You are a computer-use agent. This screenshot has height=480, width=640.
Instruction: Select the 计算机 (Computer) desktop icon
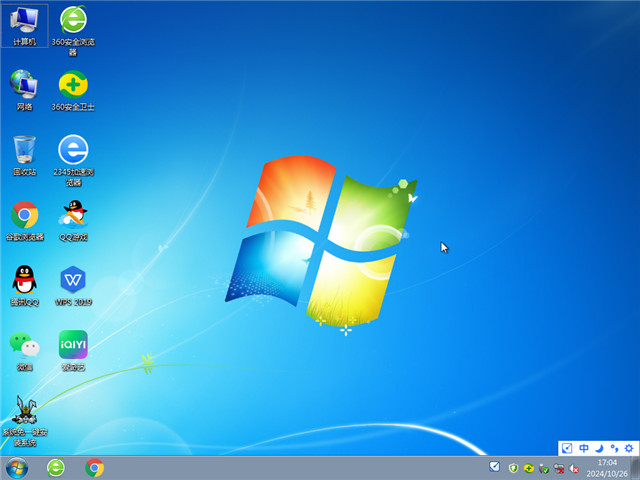click(24, 26)
